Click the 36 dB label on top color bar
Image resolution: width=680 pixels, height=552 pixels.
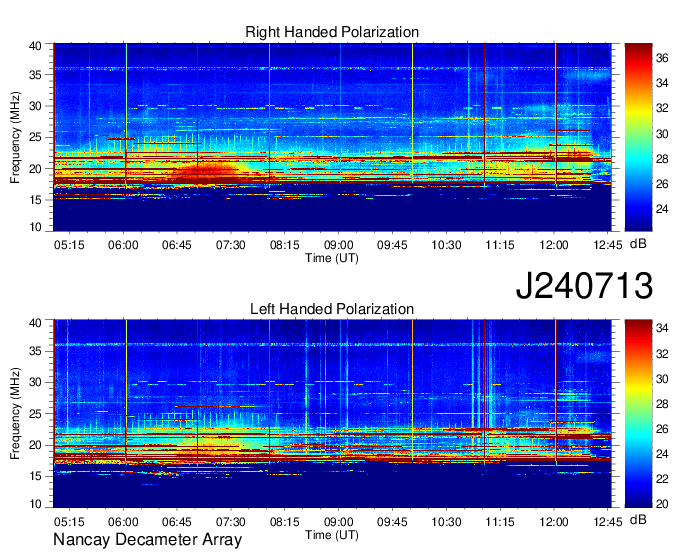point(662,58)
